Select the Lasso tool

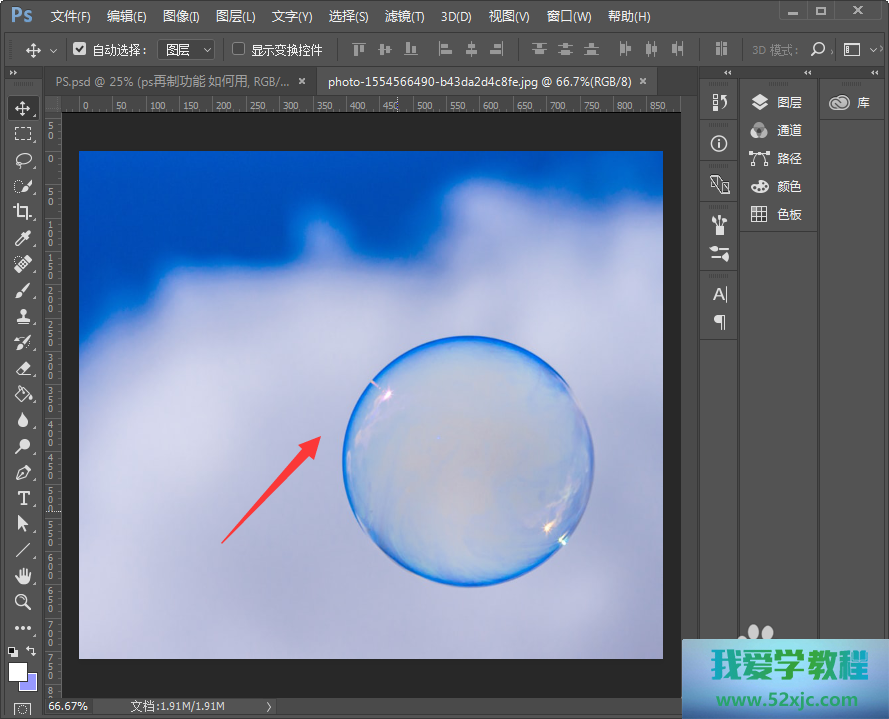pyautogui.click(x=23, y=160)
